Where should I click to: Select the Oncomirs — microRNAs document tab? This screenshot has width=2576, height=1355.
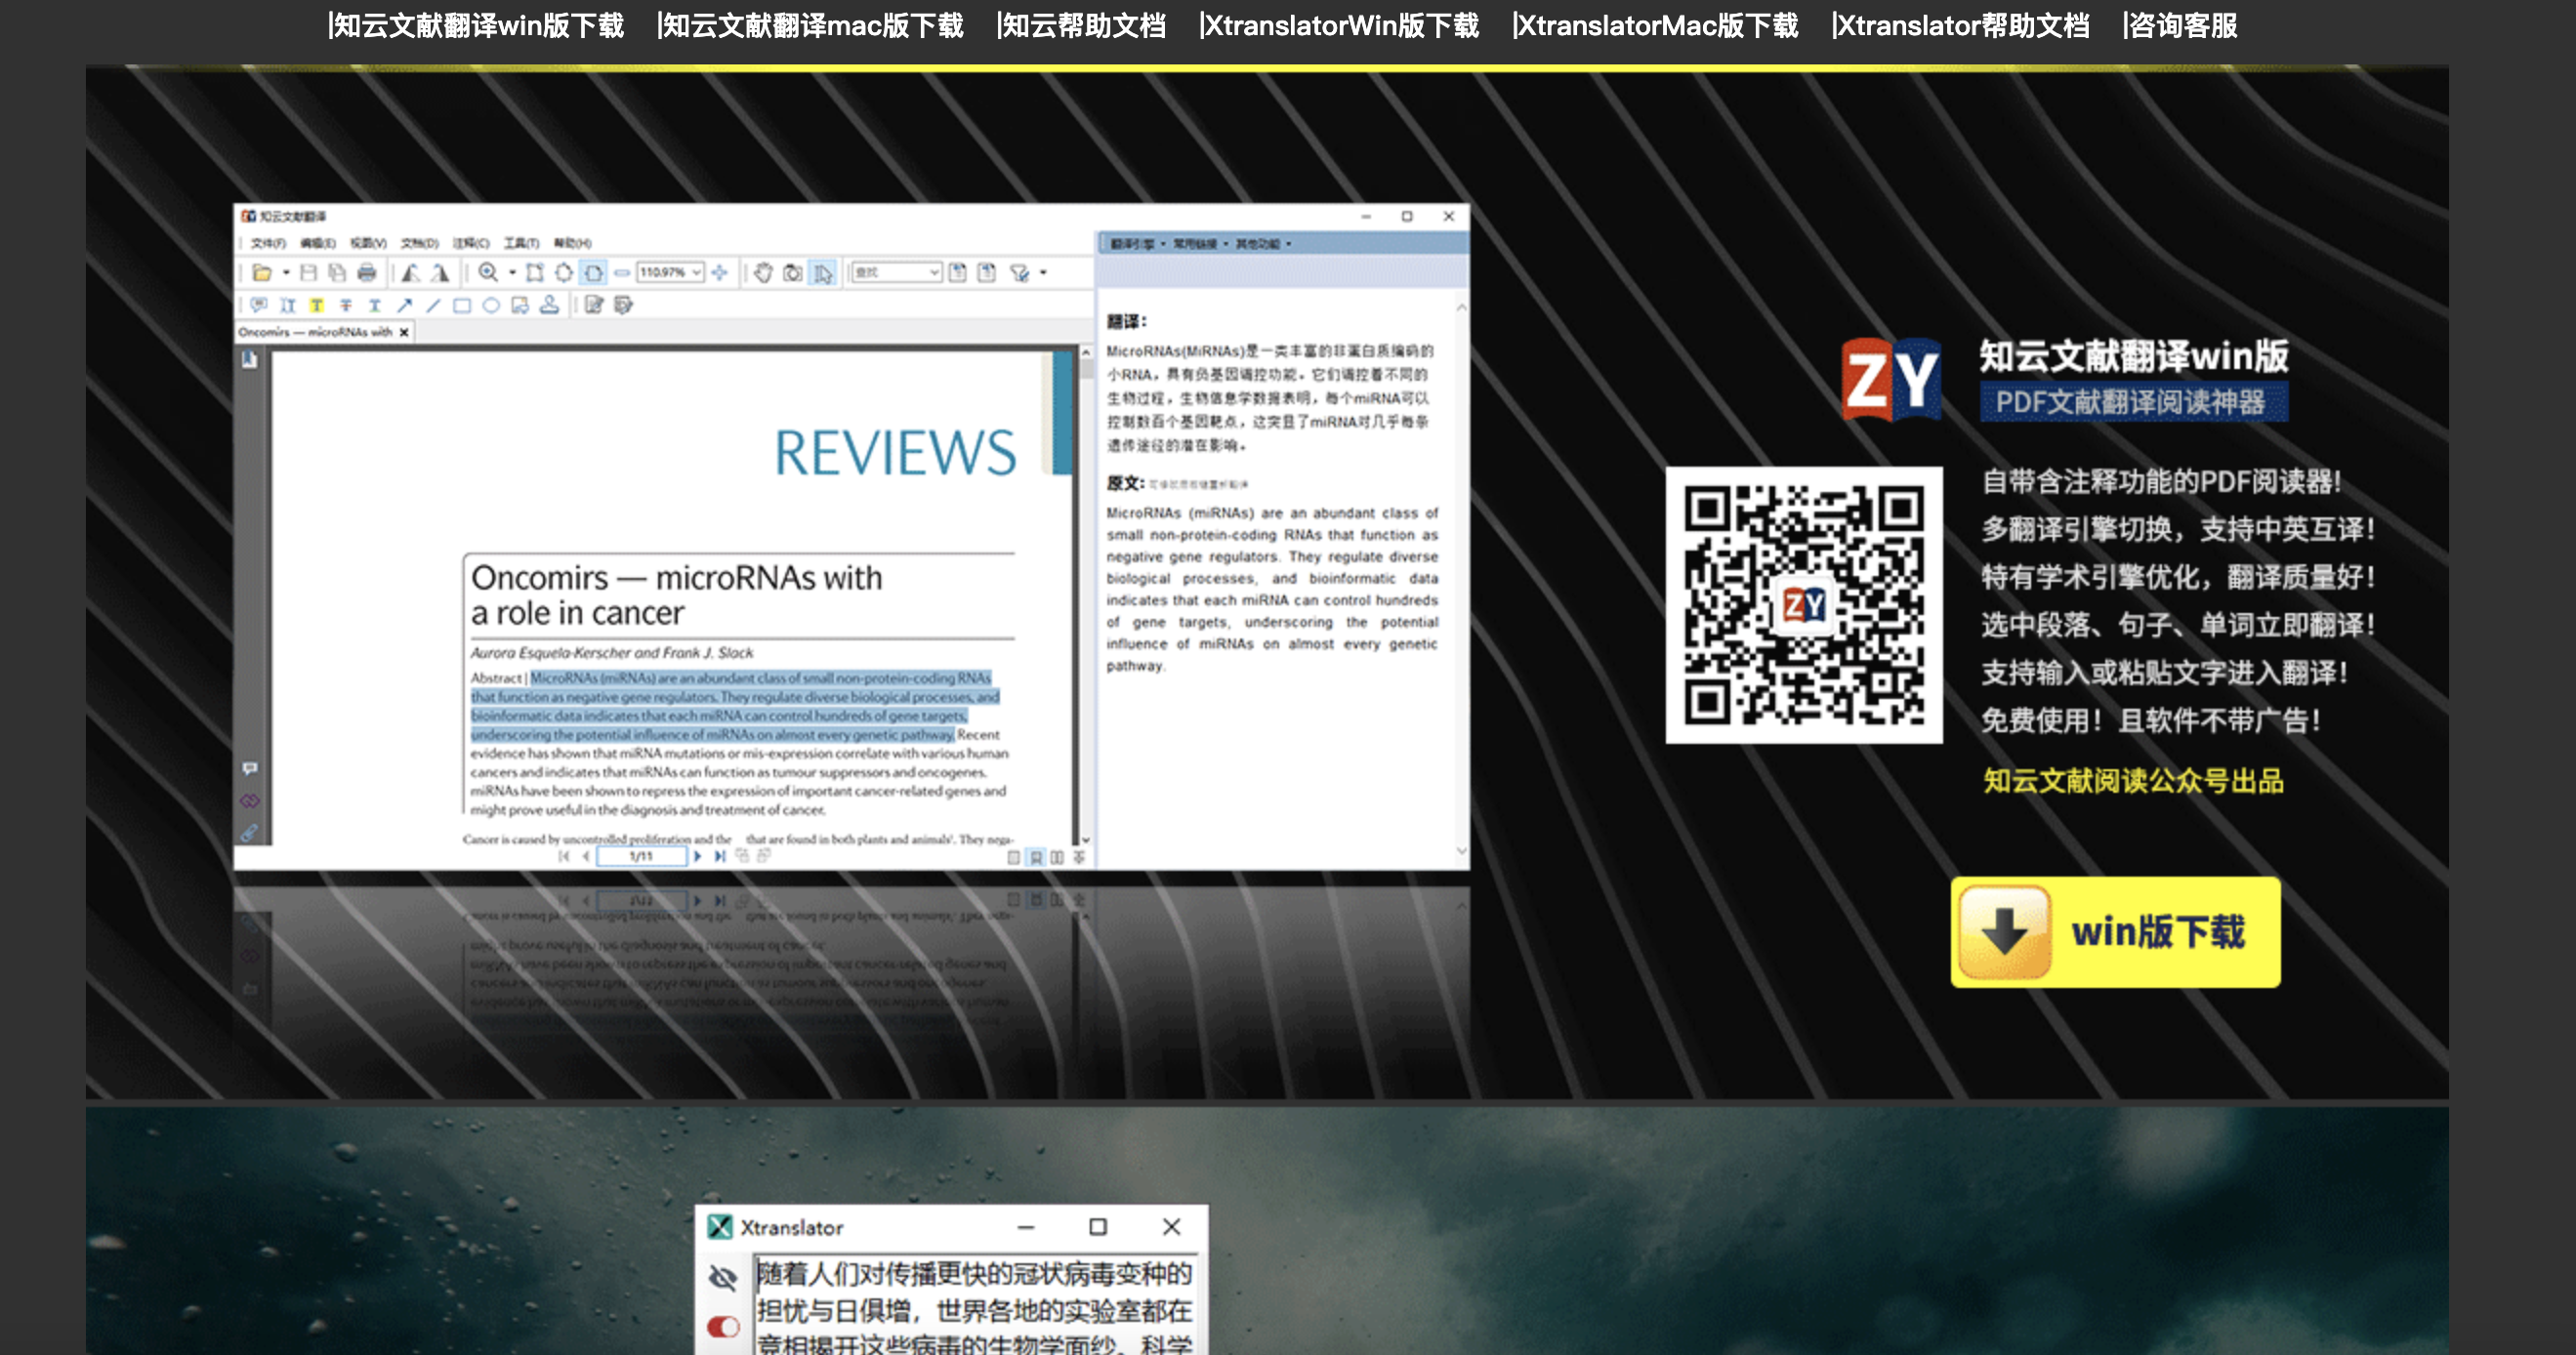[315, 332]
